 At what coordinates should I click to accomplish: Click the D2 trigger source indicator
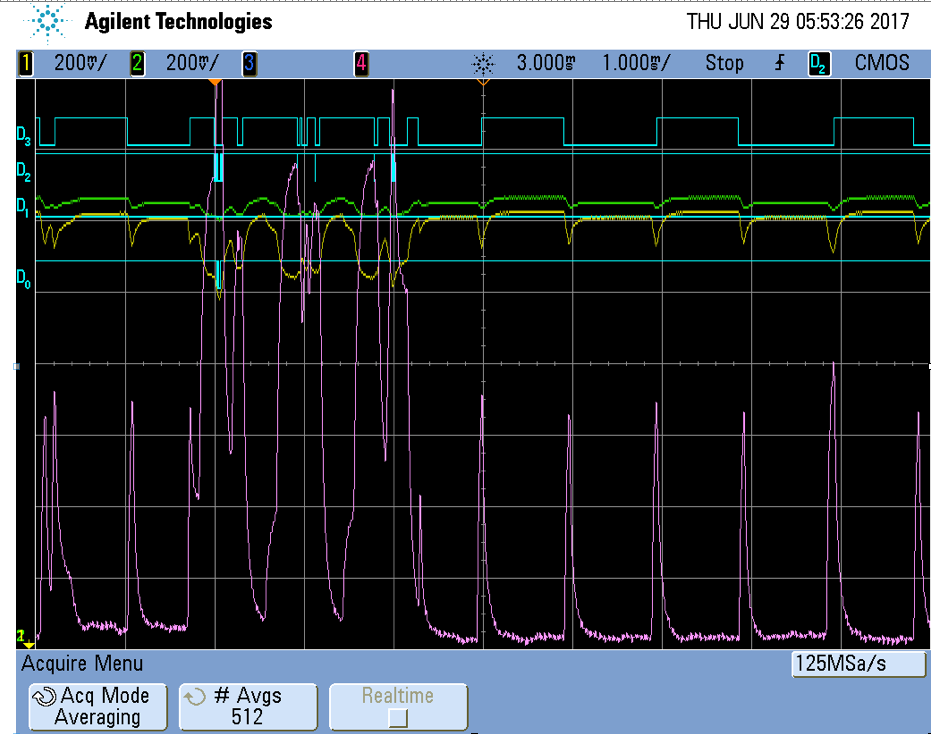(x=819, y=64)
